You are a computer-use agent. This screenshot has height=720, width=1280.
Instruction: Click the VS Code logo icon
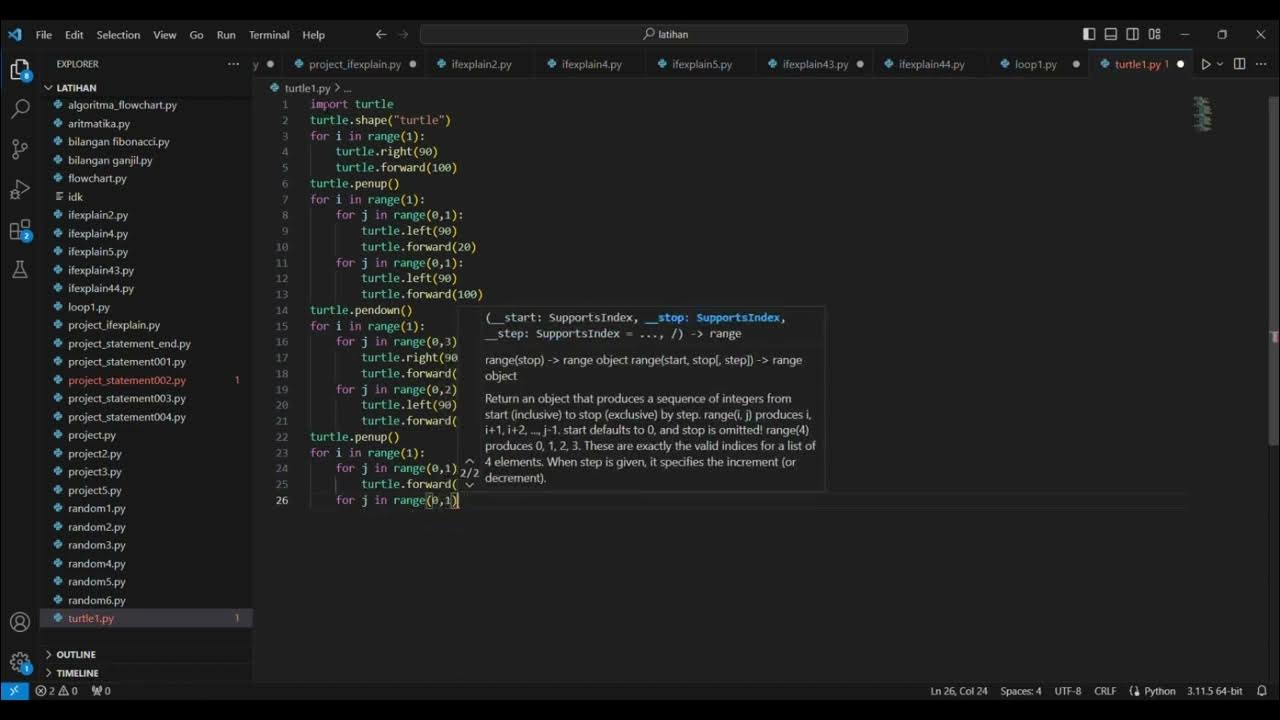tap(14, 34)
